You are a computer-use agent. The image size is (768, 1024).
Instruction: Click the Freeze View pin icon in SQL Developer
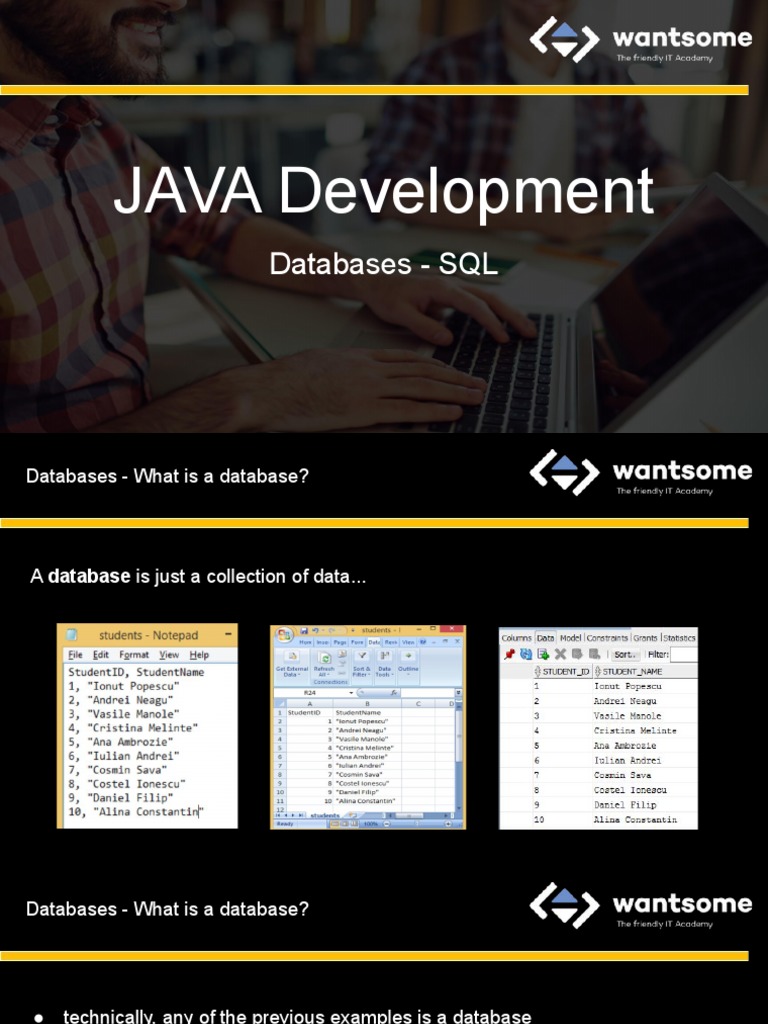509,654
